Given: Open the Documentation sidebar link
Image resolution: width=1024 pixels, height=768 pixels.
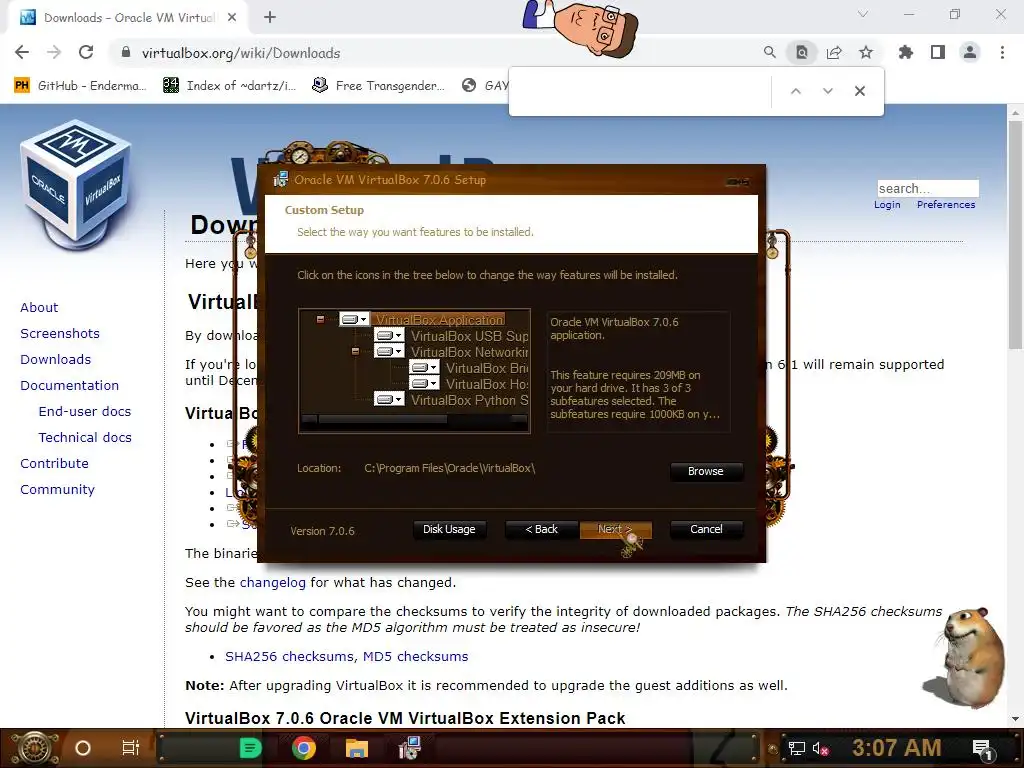Looking at the screenshot, I should pos(69,386).
